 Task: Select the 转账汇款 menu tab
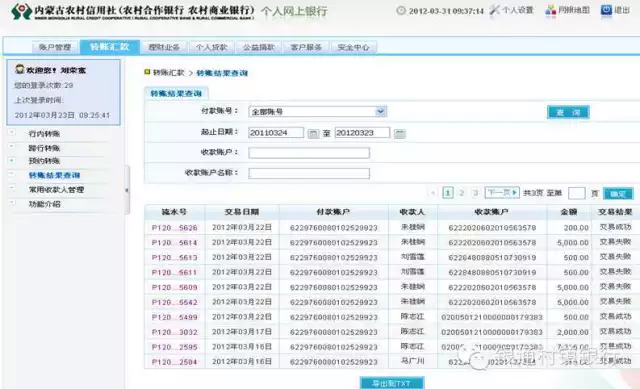point(110,47)
